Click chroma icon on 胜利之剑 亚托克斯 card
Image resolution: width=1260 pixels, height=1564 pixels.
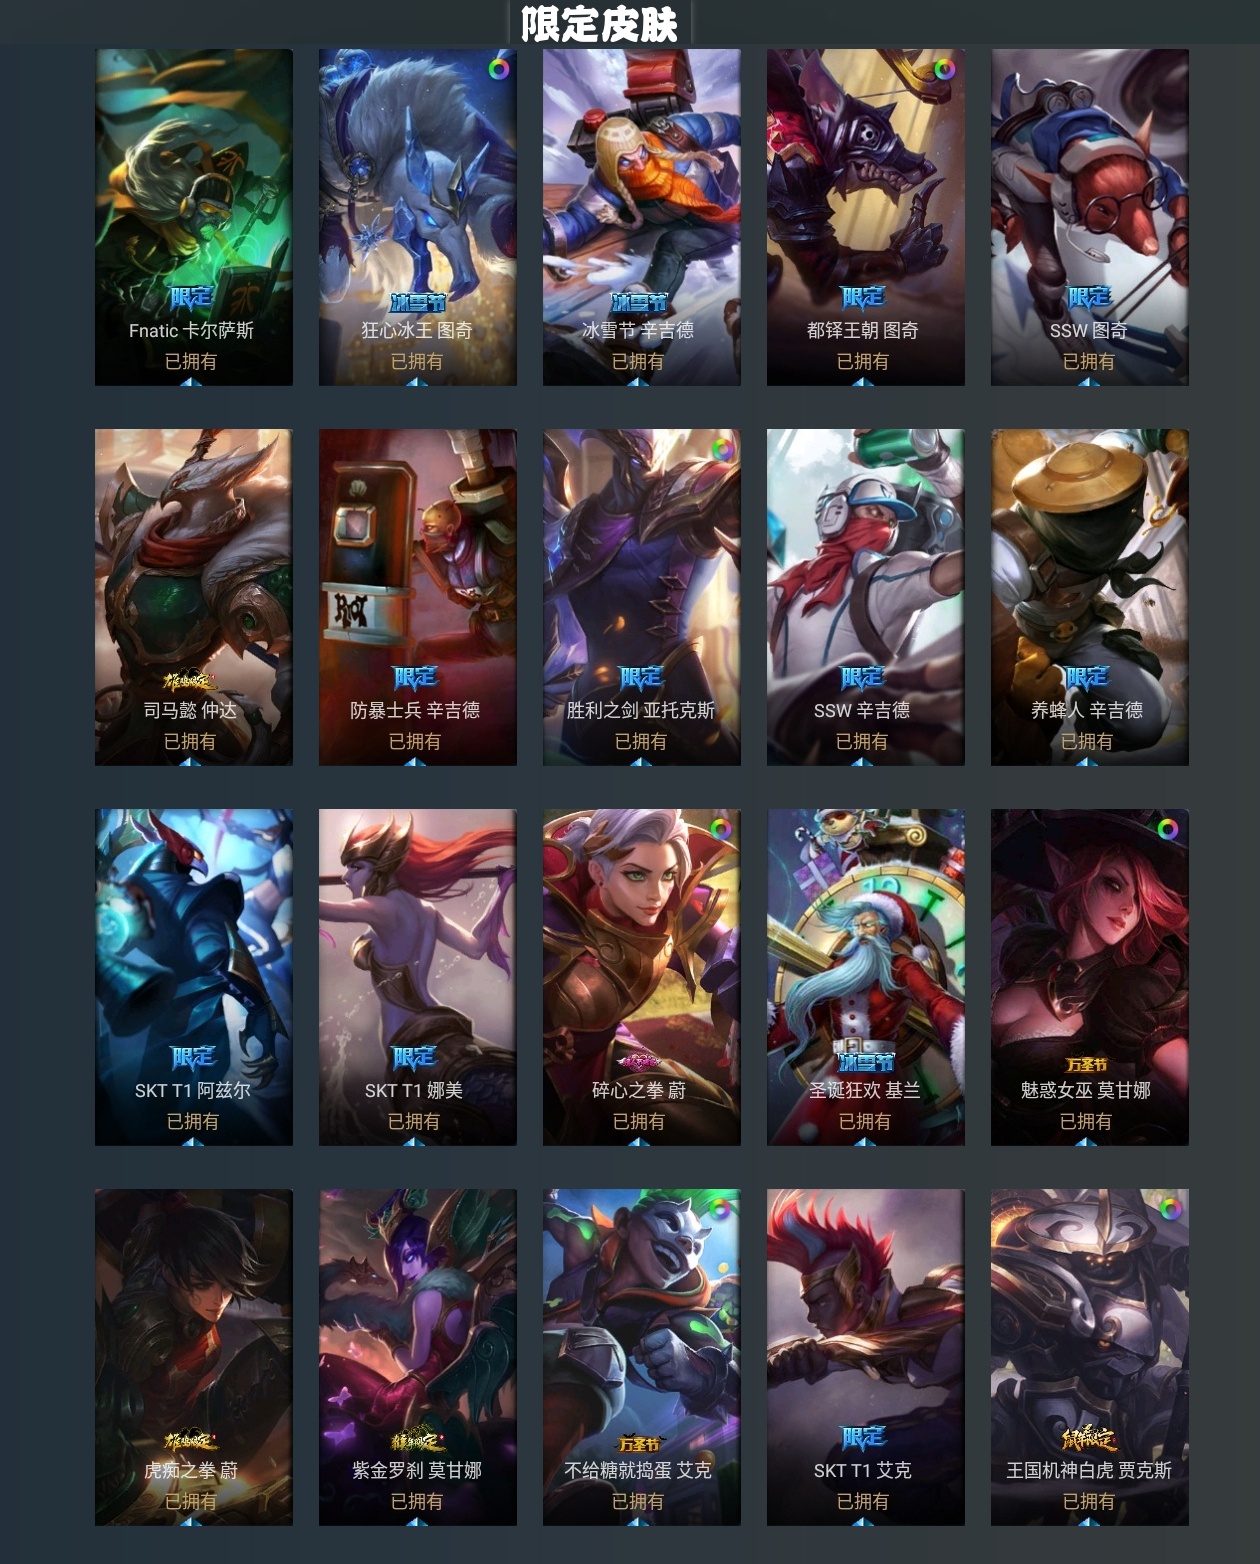[721, 449]
